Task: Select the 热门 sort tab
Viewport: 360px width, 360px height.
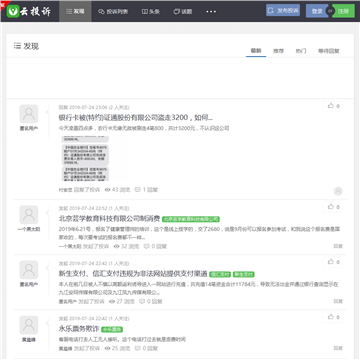Action: pos(301,51)
